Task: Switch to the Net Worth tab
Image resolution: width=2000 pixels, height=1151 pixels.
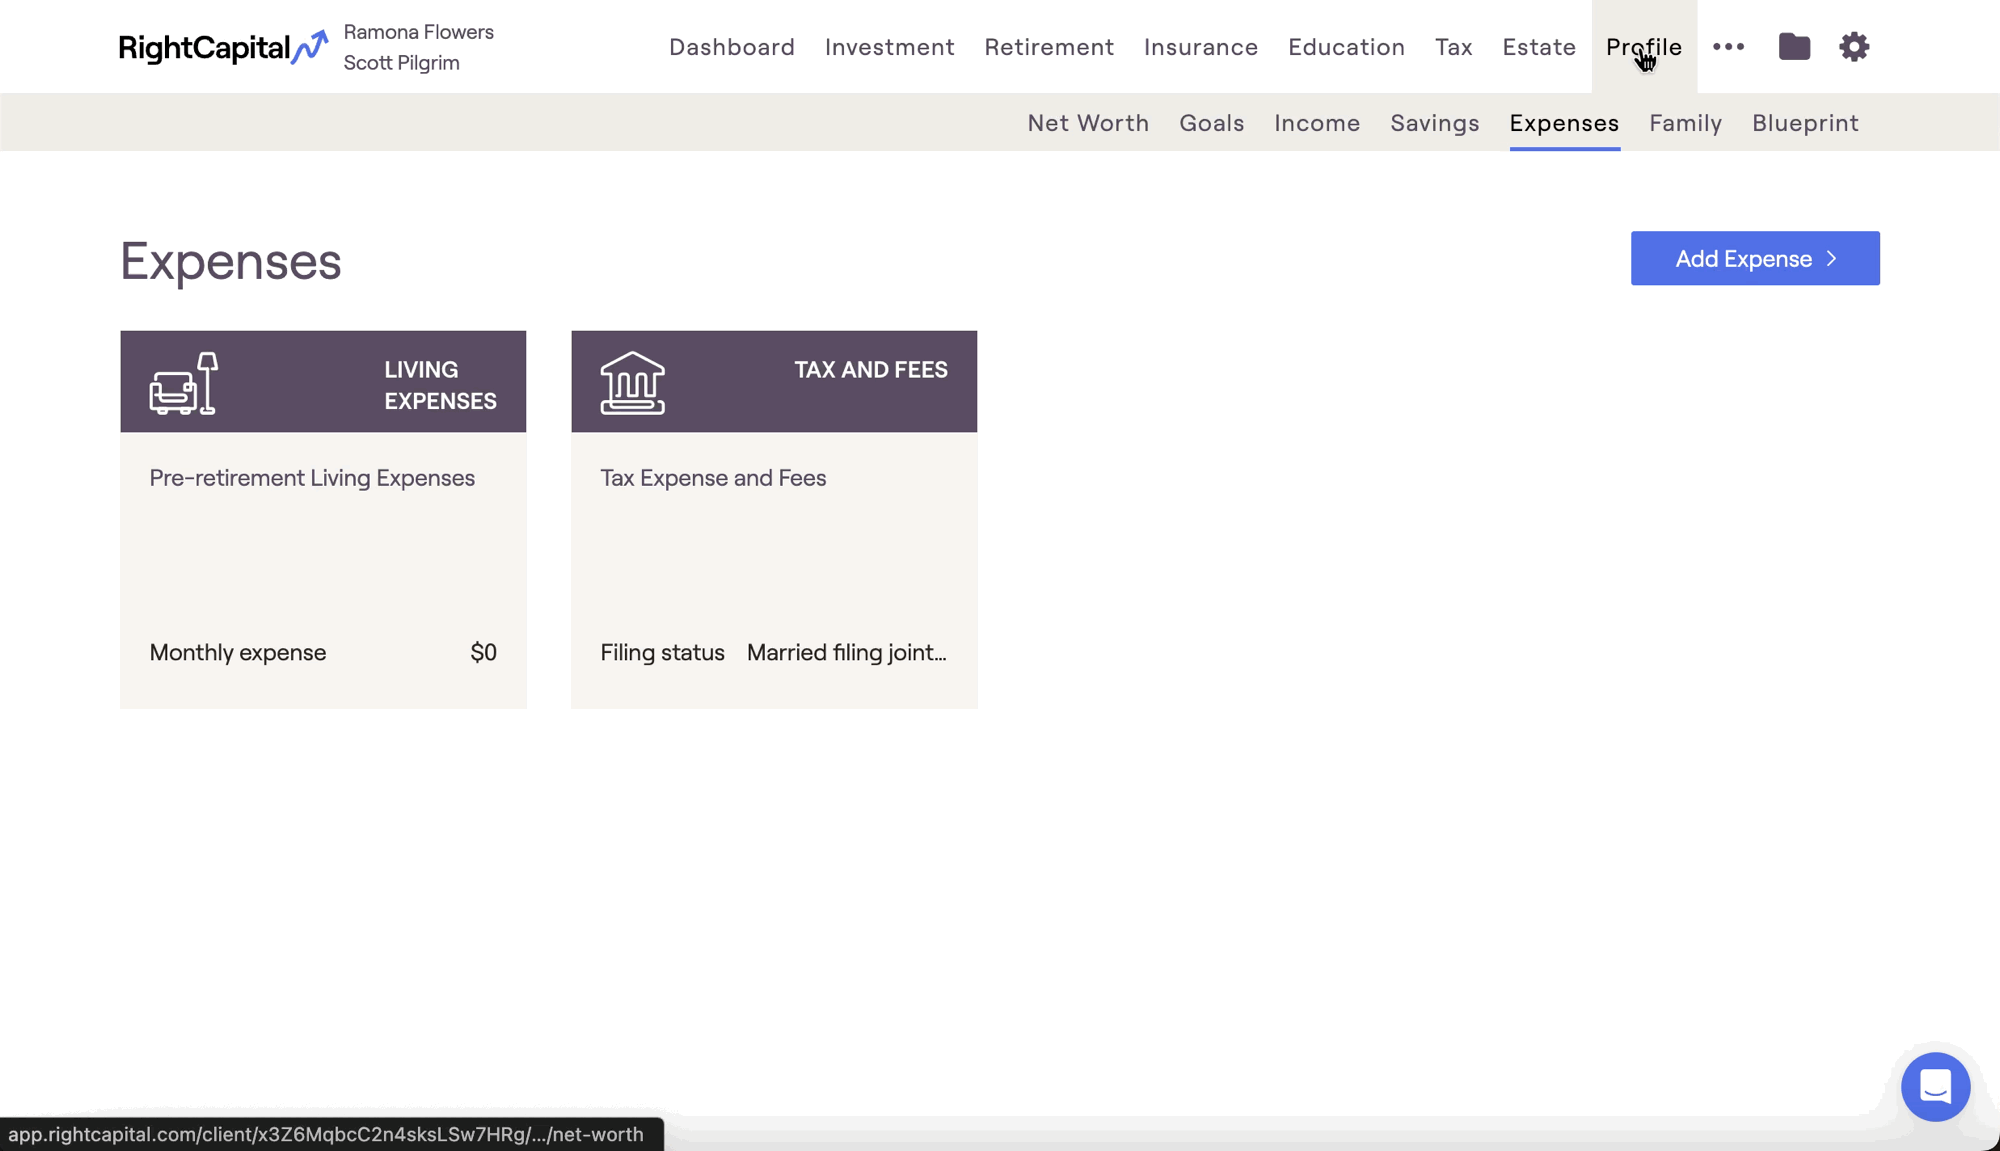Action: coord(1088,123)
